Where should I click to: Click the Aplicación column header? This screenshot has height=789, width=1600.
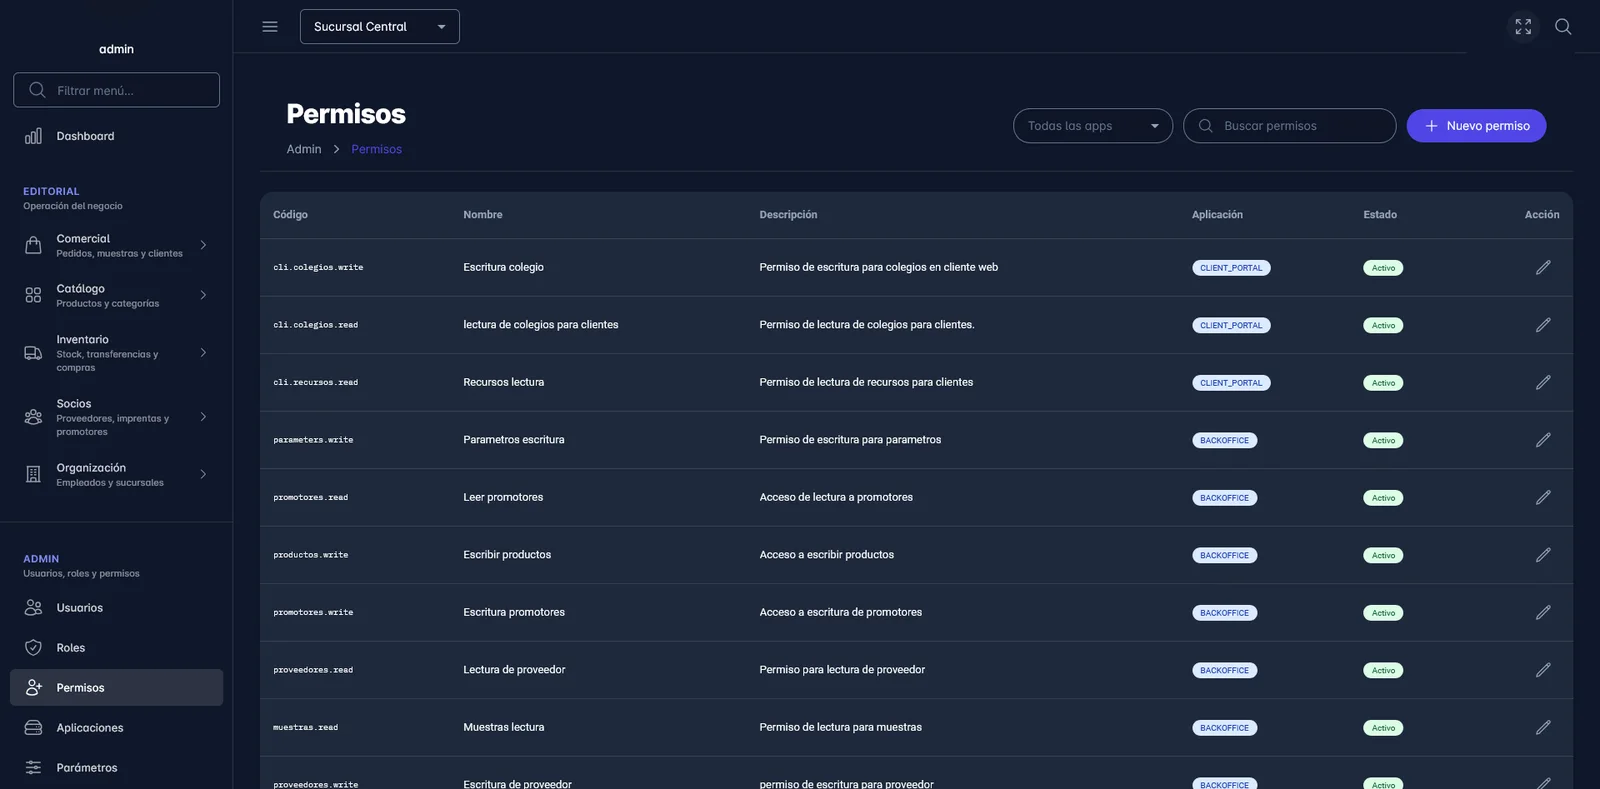click(1217, 215)
